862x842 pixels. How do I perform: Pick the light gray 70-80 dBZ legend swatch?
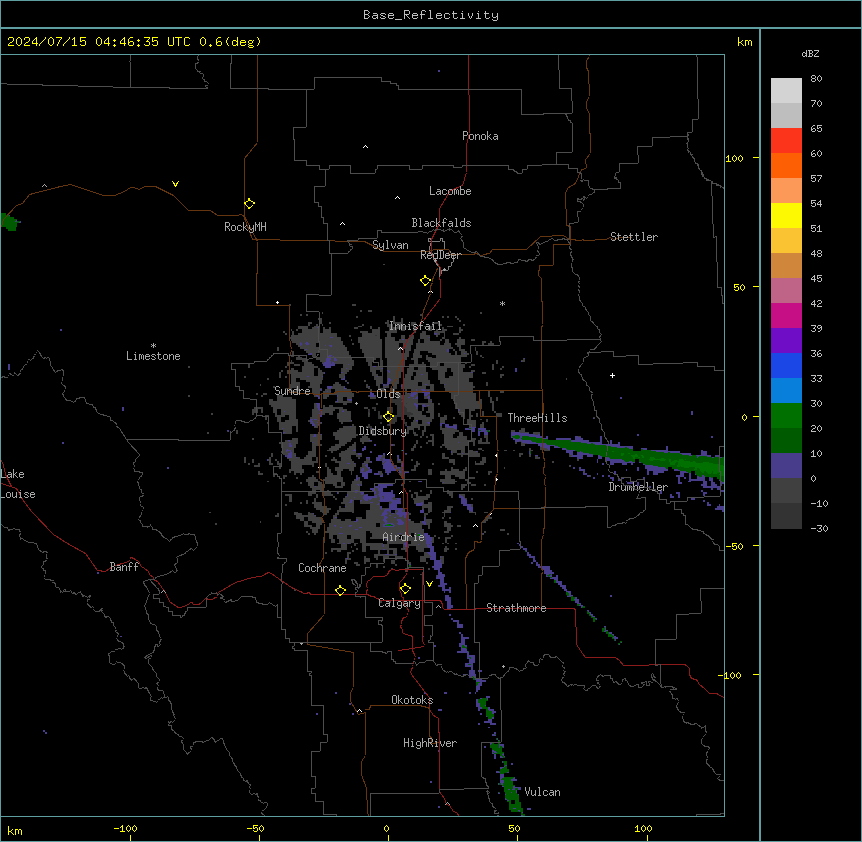[x=786, y=90]
